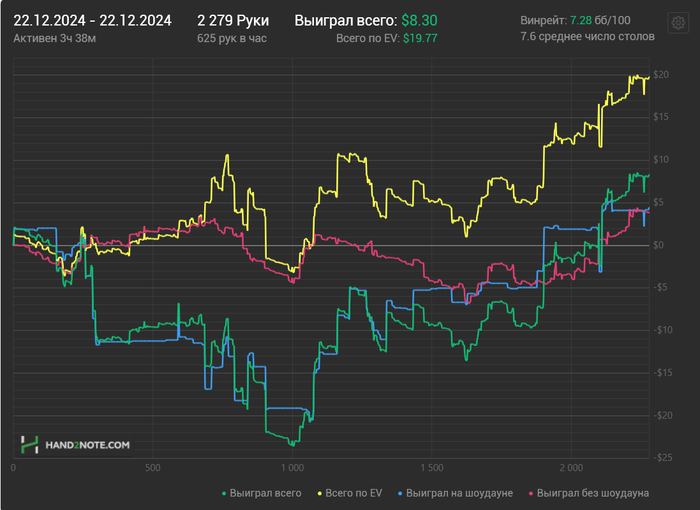Click the '2 279 Руки' hands count

[x=233, y=21]
